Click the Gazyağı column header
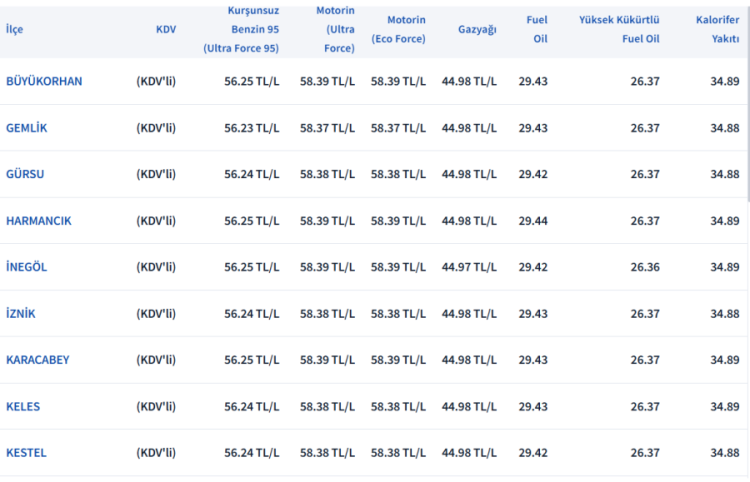Screen dimensions: 750x482 coord(477,29)
